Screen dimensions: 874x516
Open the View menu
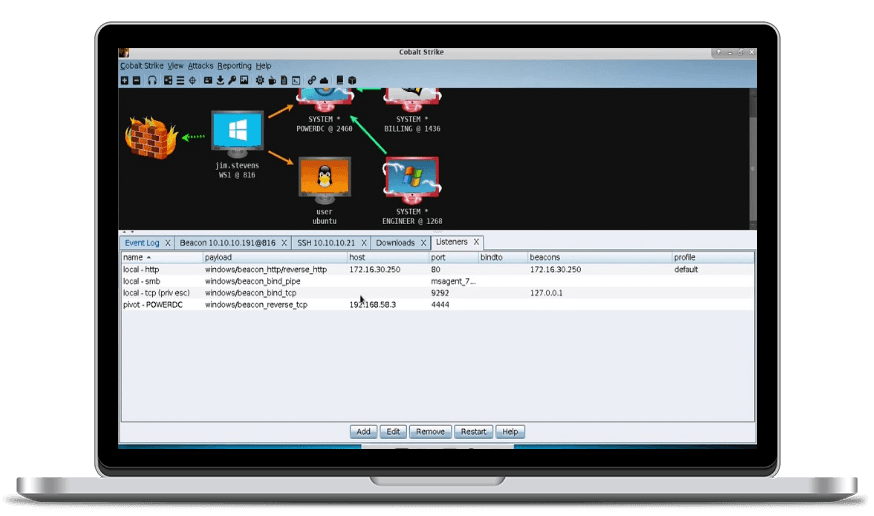click(x=175, y=66)
